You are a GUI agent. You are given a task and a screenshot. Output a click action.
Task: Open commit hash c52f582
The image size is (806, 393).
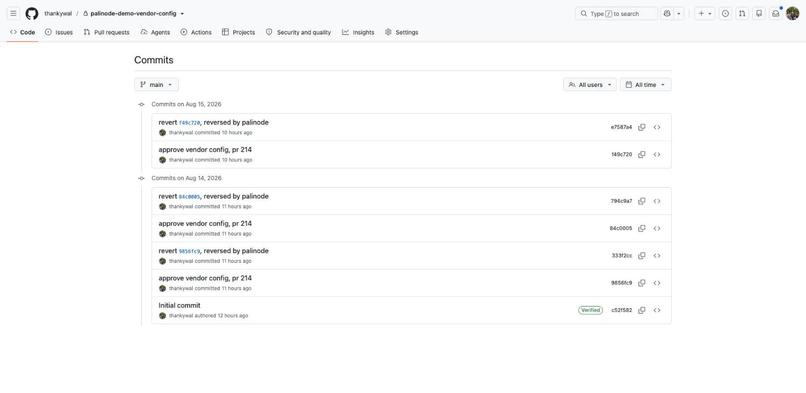click(x=621, y=310)
